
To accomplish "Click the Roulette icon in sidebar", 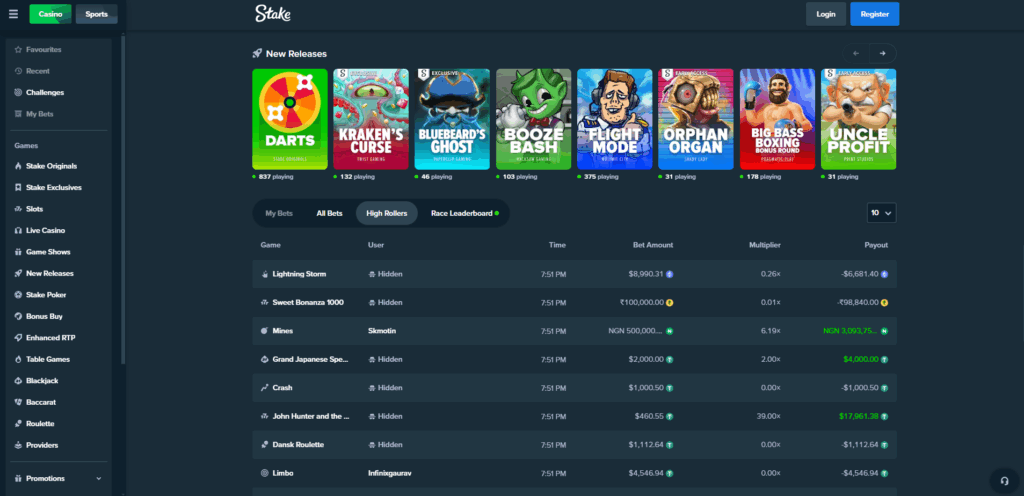I will tap(18, 424).
